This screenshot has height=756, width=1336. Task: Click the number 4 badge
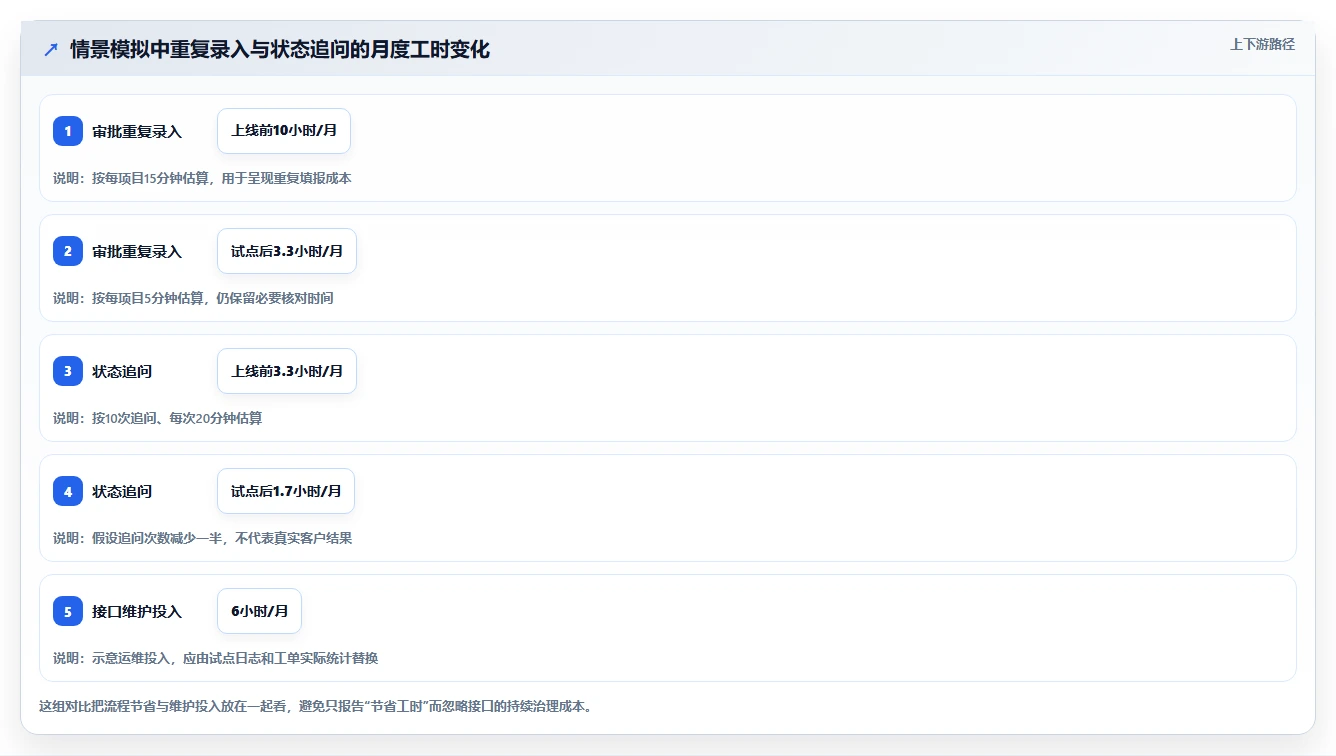pyautogui.click(x=68, y=491)
